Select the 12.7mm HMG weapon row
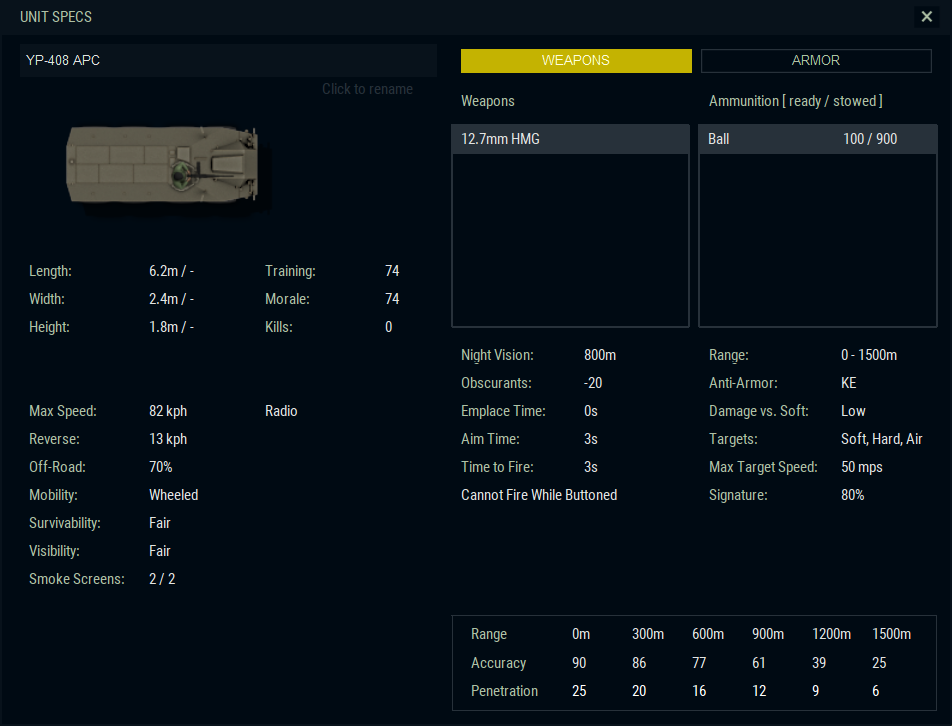This screenshot has height=726, width=952. point(570,139)
